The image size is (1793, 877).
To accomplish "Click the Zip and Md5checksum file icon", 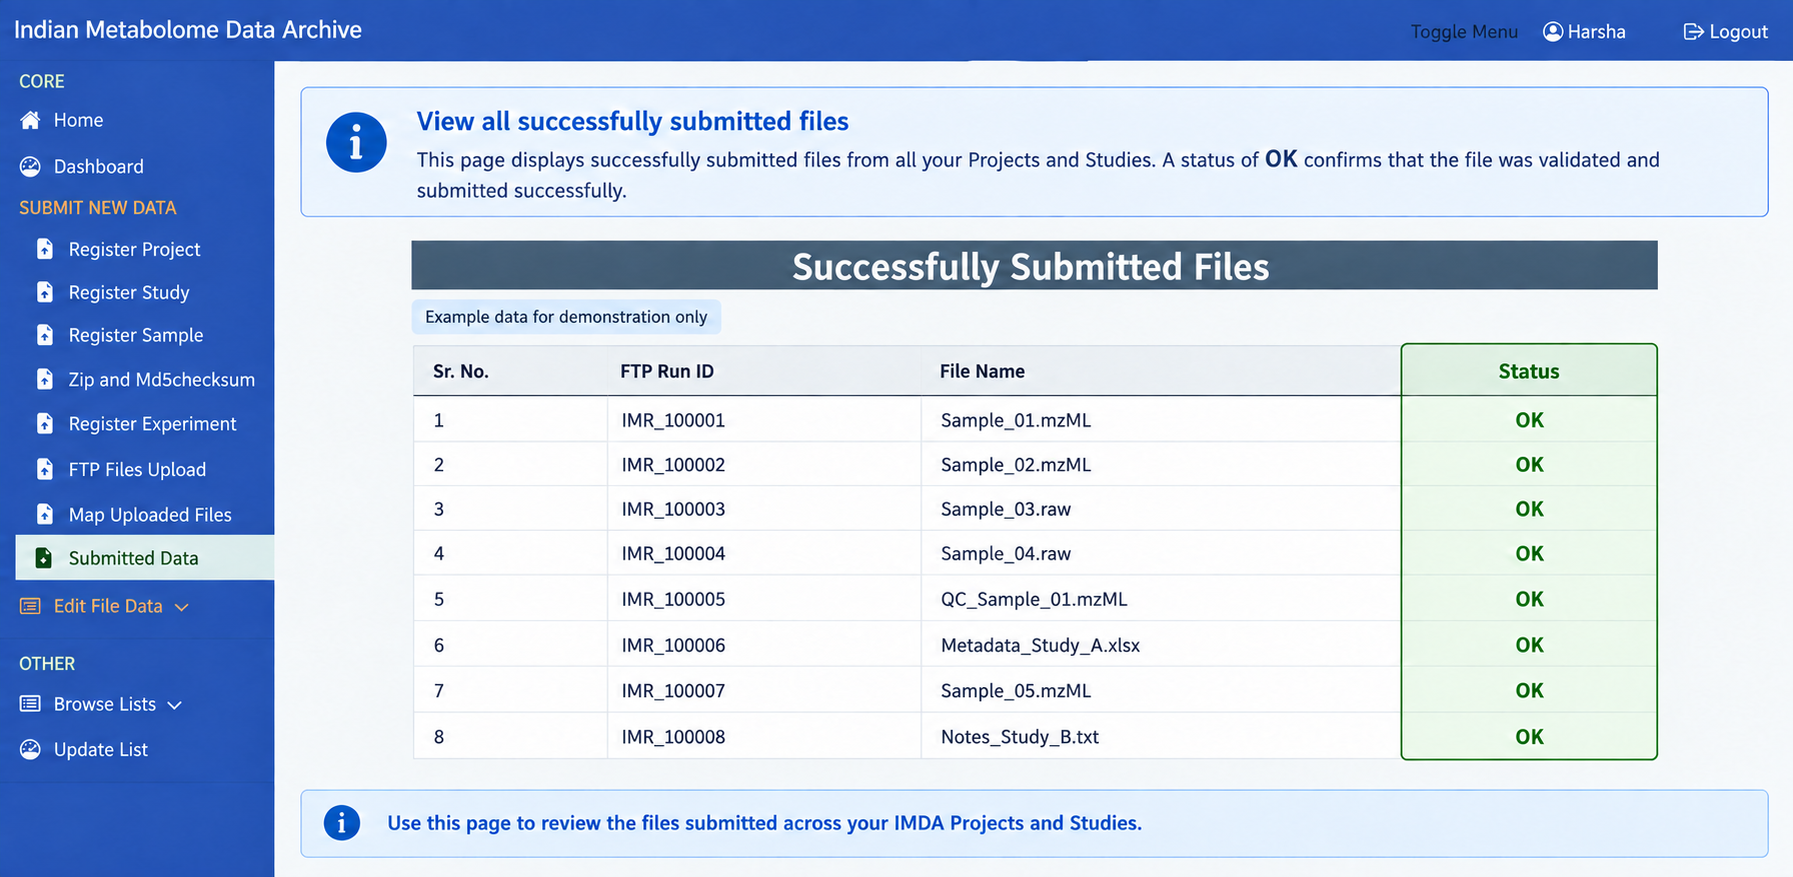I will coord(45,379).
